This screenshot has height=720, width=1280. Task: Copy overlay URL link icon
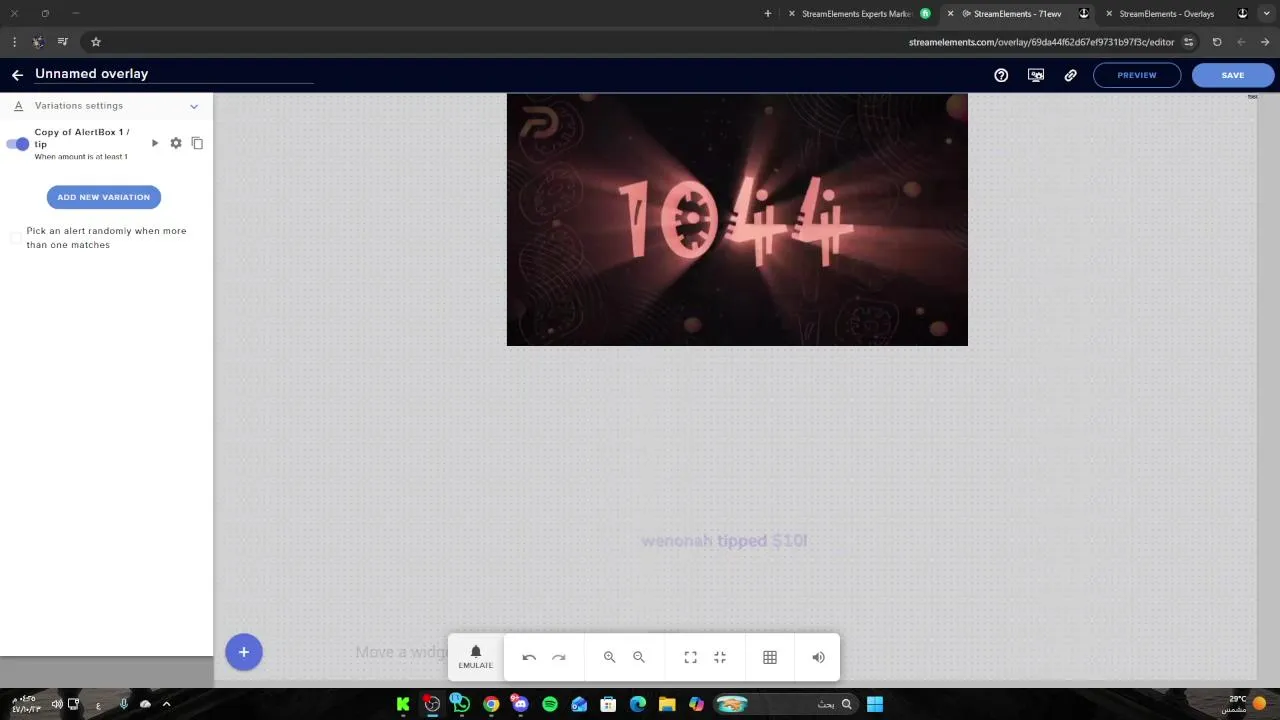1070,75
